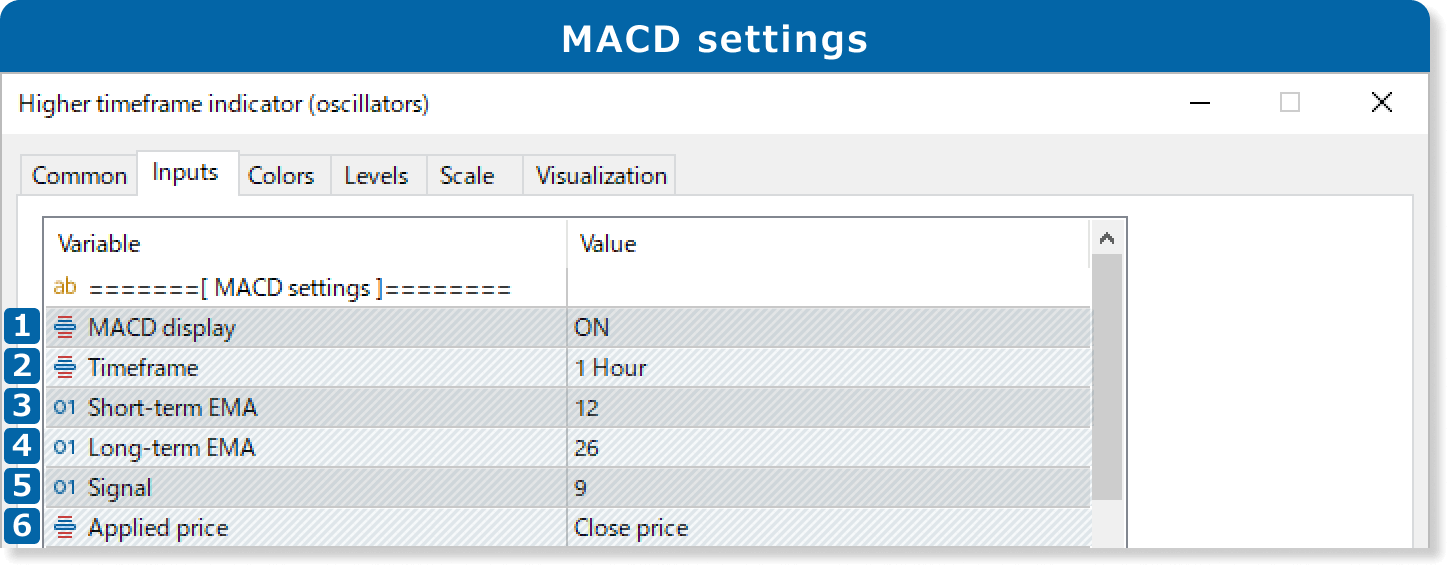This screenshot has width=1450, height=568.
Task: Switch to the Common tab
Action: [79, 176]
